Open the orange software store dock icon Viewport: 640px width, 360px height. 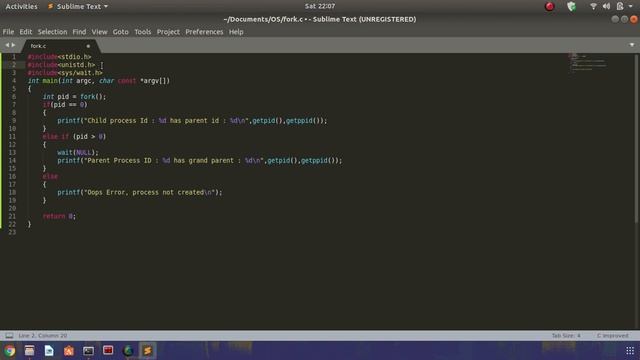pos(69,351)
